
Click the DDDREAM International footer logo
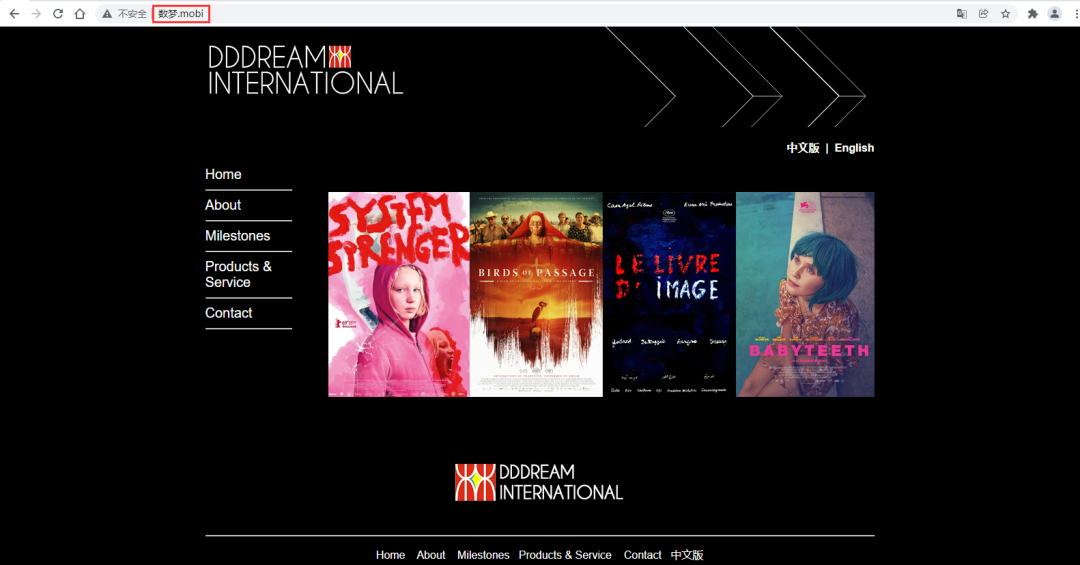tap(539, 482)
